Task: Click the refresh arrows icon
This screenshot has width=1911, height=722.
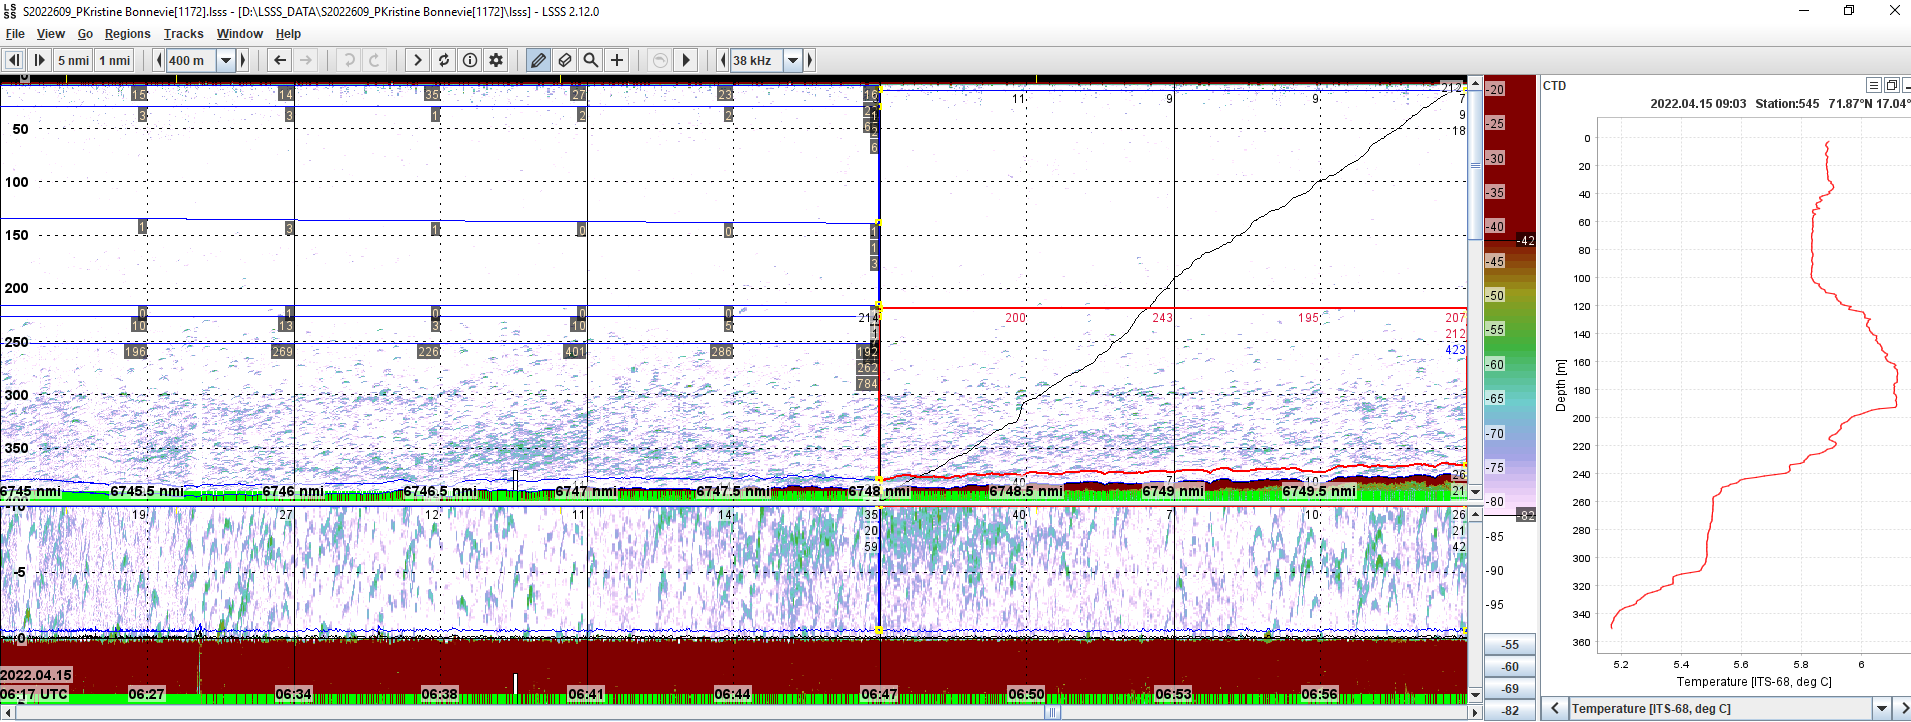Action: [x=444, y=60]
